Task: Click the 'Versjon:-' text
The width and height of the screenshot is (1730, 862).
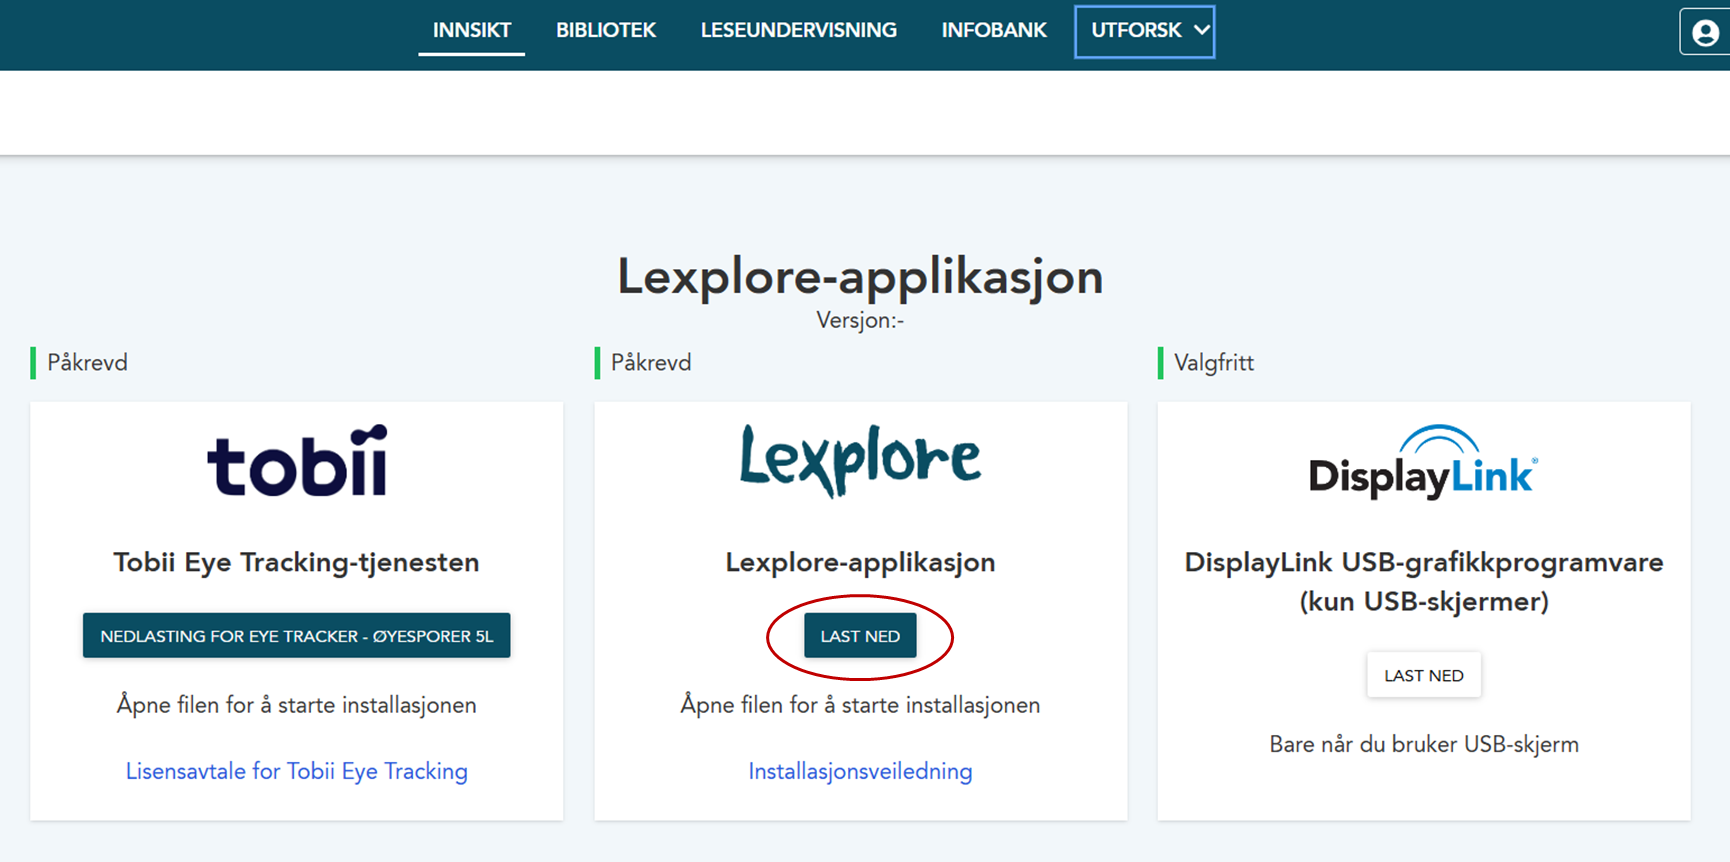Action: click(x=860, y=320)
